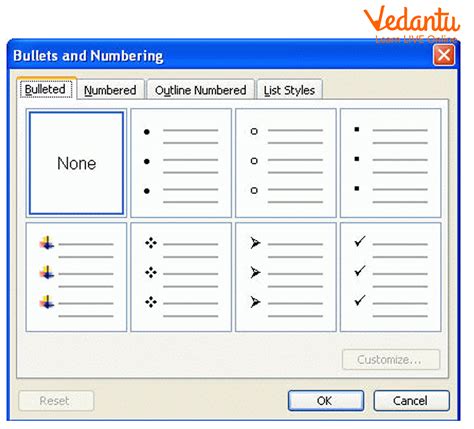Select the colorful picture bullet style
Viewport: 474px width, 429px height.
pos(76,277)
